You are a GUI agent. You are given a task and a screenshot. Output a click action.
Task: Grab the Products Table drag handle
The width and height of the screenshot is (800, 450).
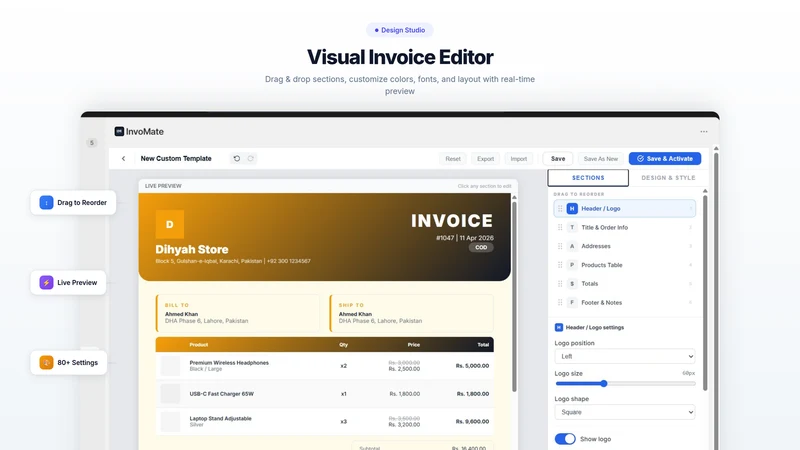(x=560, y=265)
